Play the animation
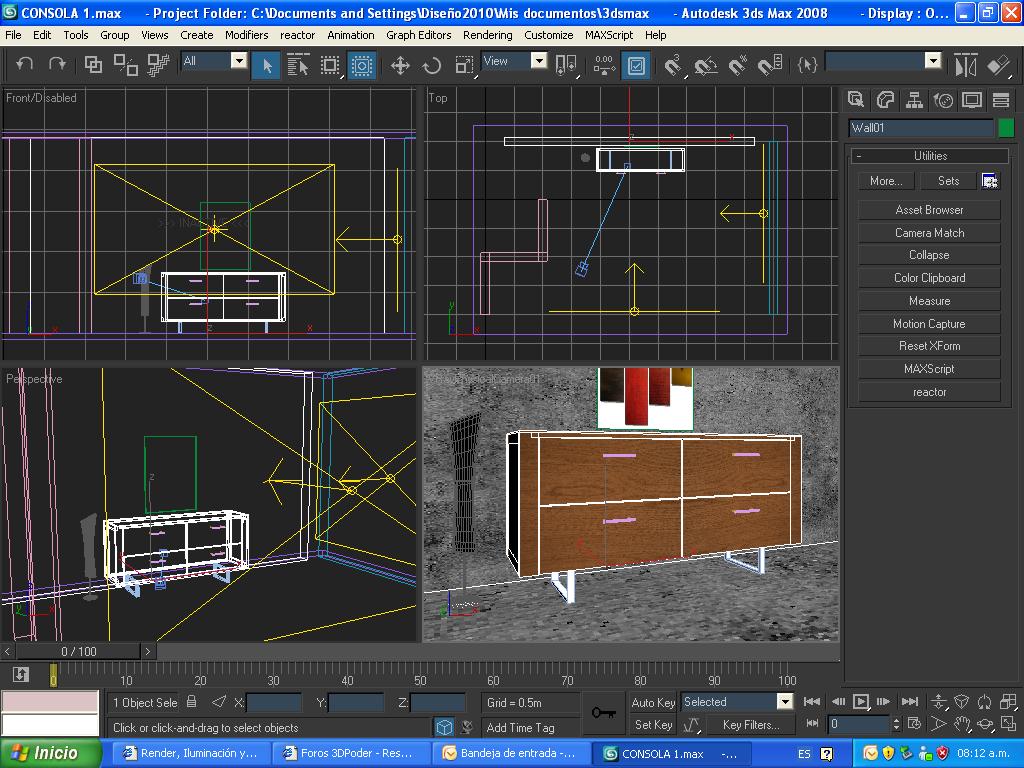 pyautogui.click(x=860, y=702)
